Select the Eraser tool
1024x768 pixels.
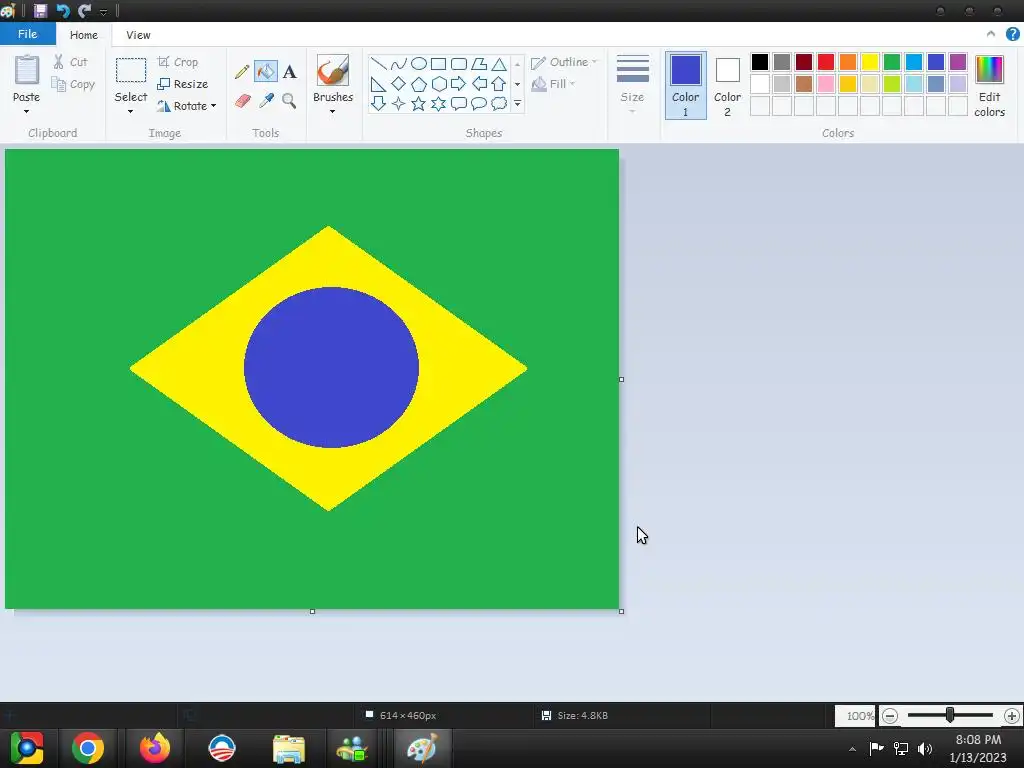pyautogui.click(x=242, y=101)
